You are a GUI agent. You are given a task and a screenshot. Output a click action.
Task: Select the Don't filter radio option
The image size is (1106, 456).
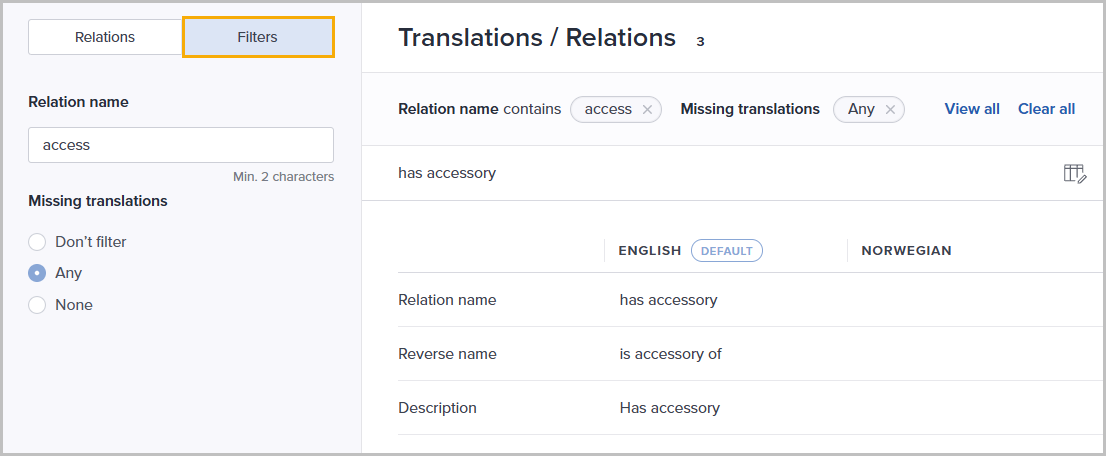37,242
